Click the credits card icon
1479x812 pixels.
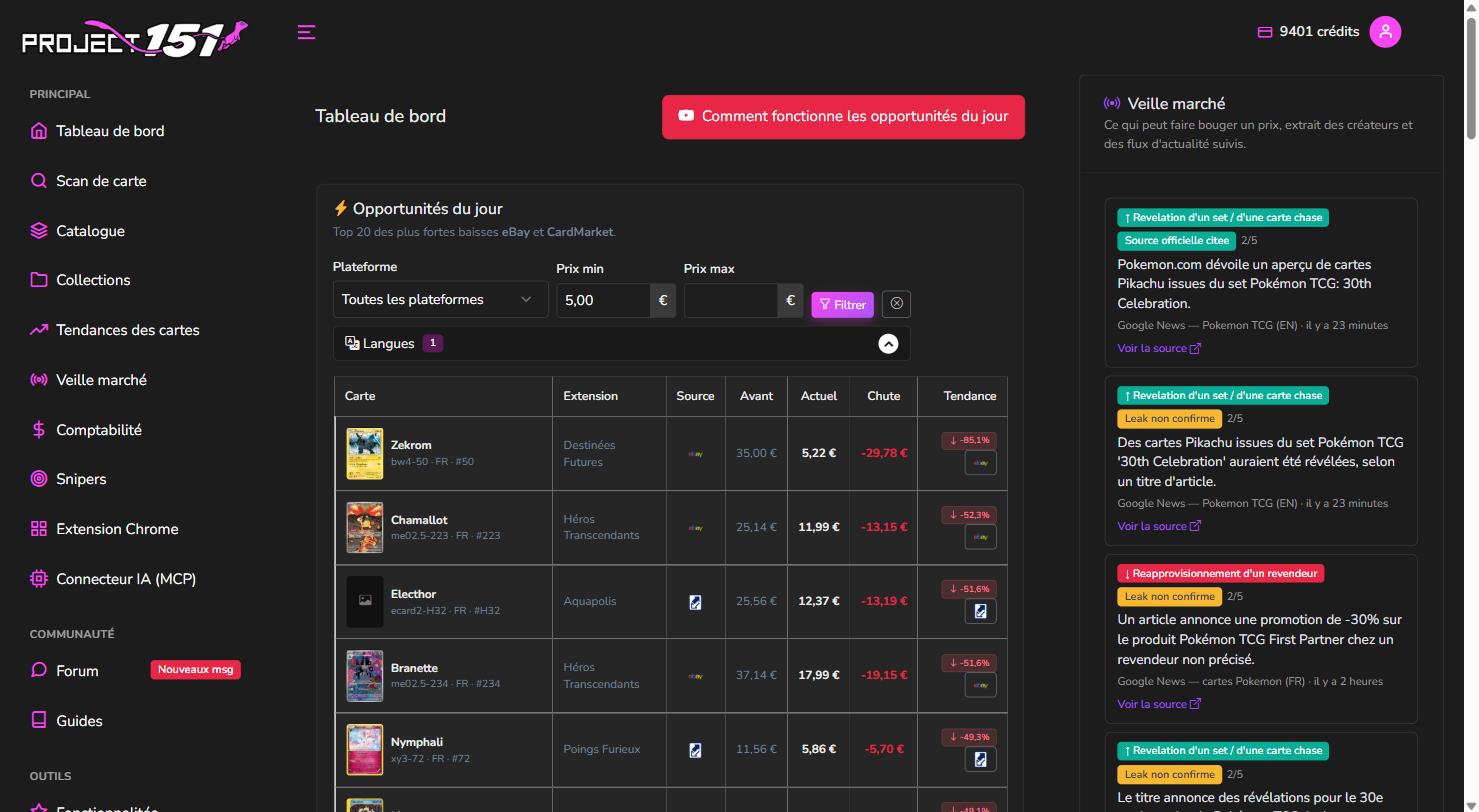(1264, 32)
